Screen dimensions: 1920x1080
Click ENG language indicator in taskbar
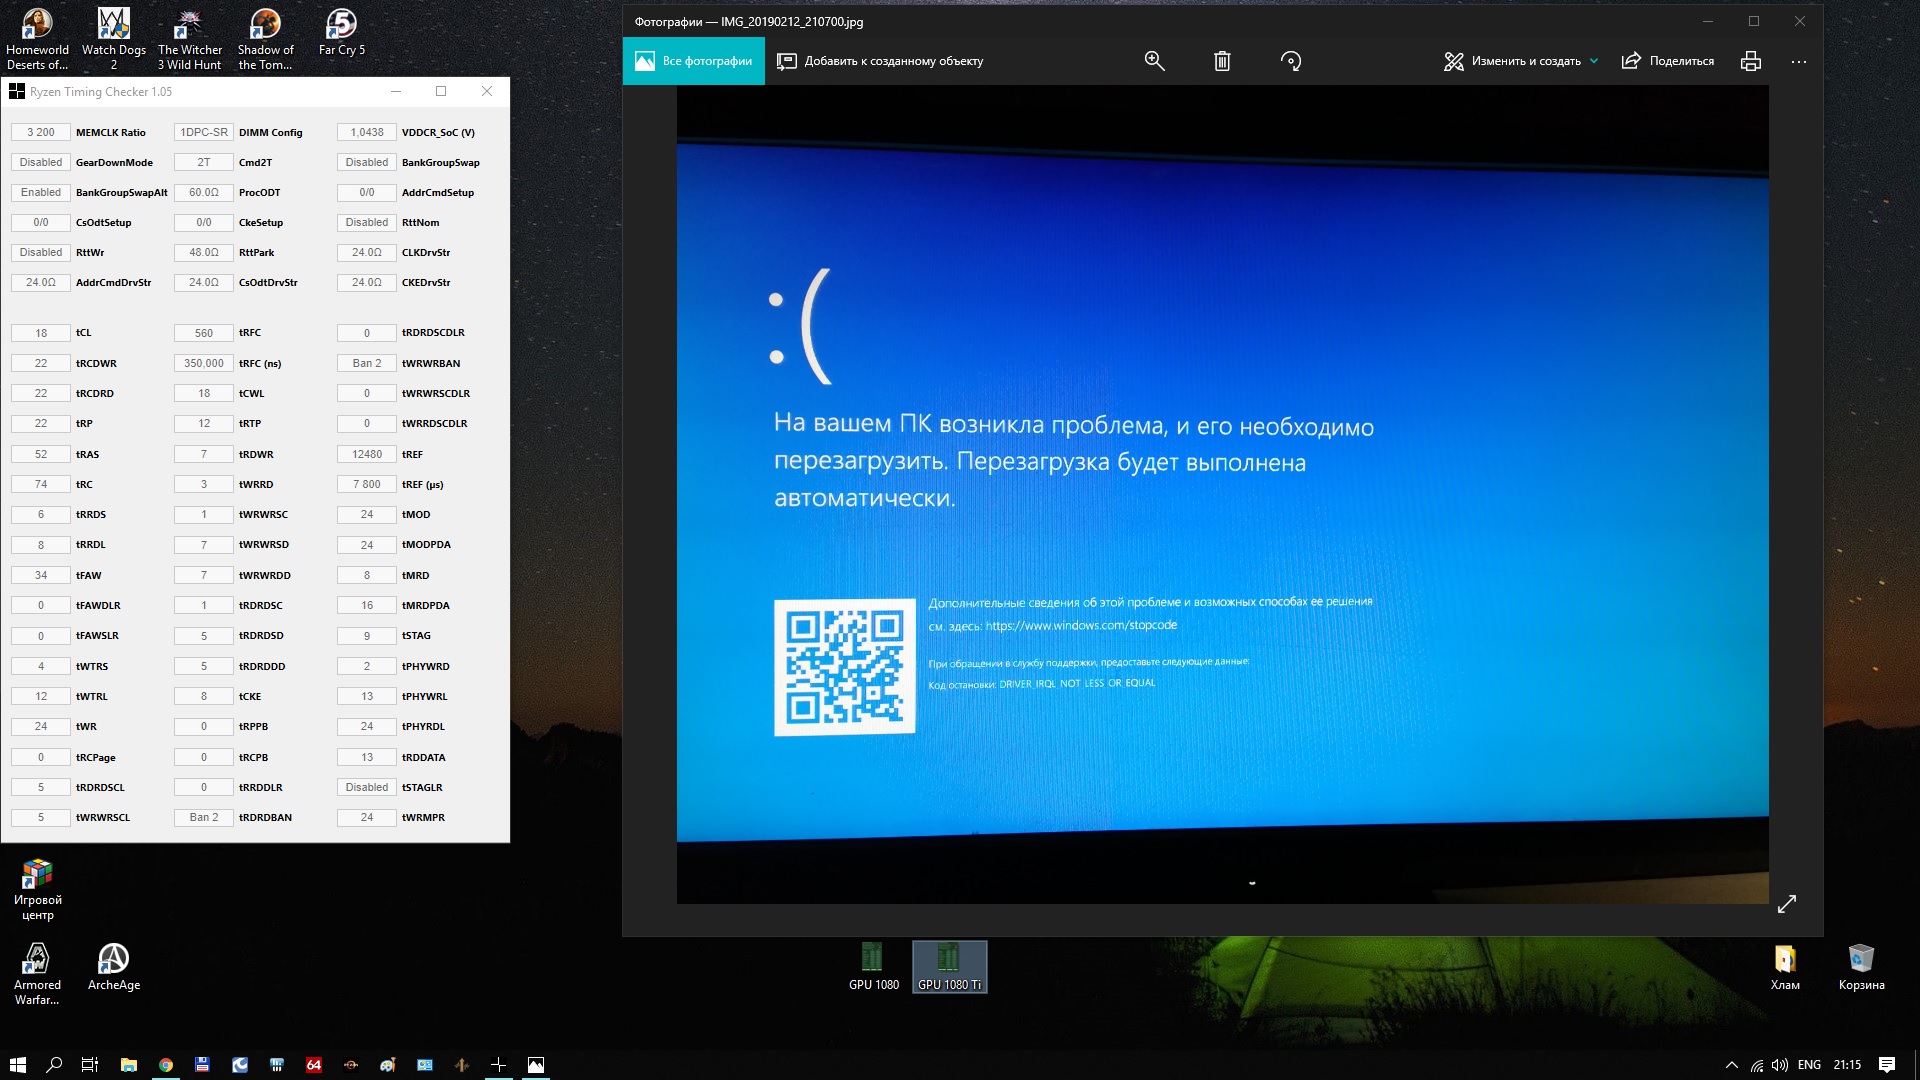(x=1809, y=1065)
